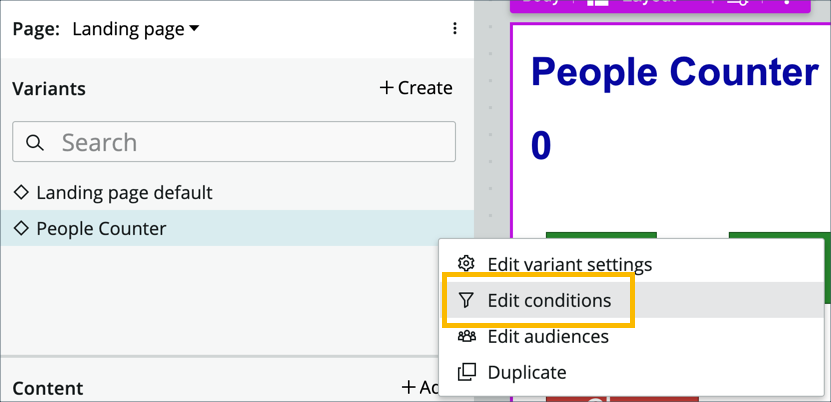Select Duplicate in the context menu
Viewport: 831px width, 402px height.
[527, 372]
